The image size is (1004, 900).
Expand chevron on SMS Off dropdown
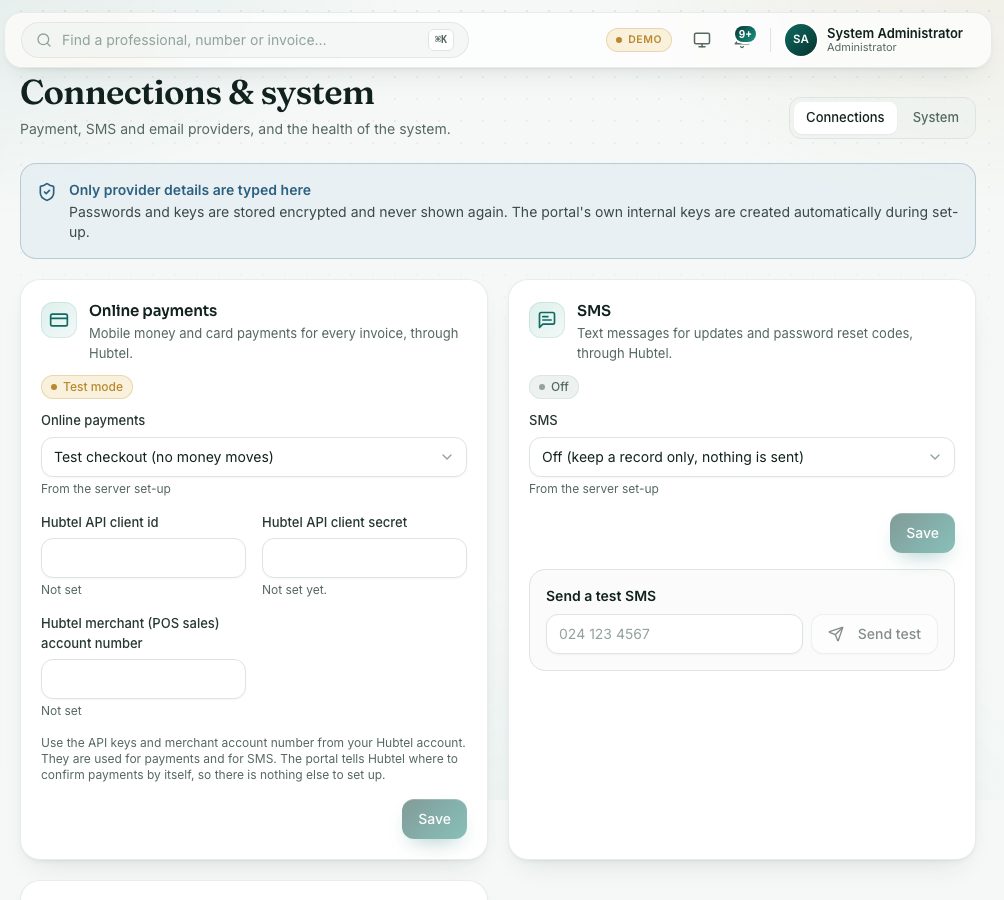tap(935, 457)
